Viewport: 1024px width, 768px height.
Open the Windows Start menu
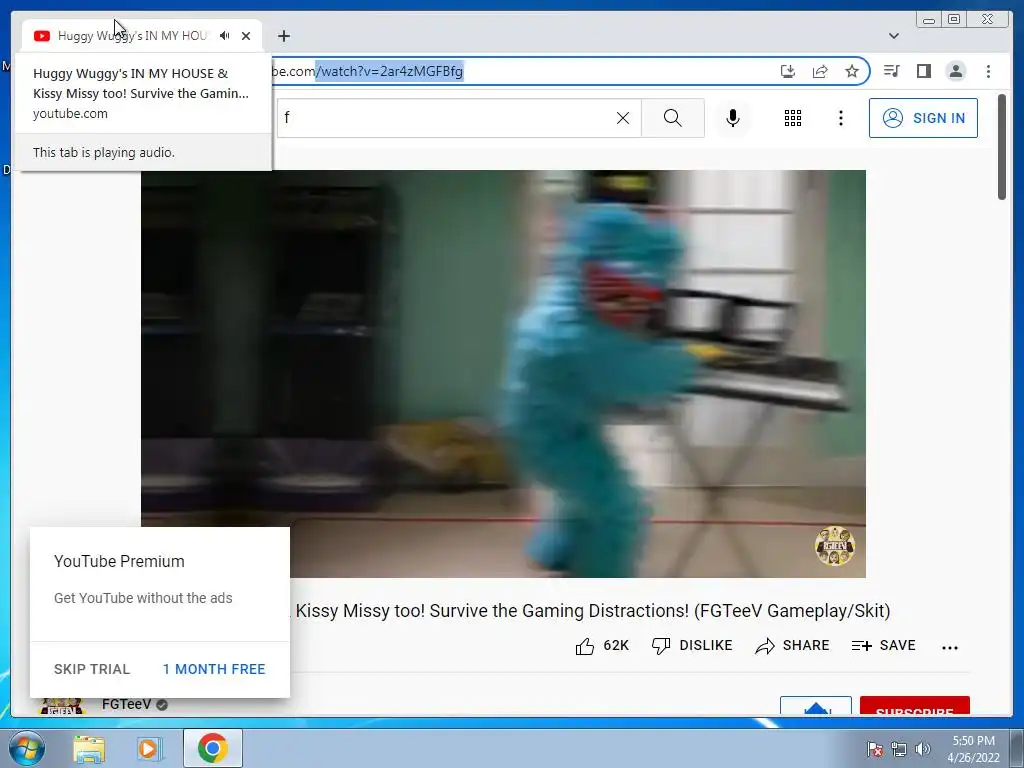coord(26,748)
